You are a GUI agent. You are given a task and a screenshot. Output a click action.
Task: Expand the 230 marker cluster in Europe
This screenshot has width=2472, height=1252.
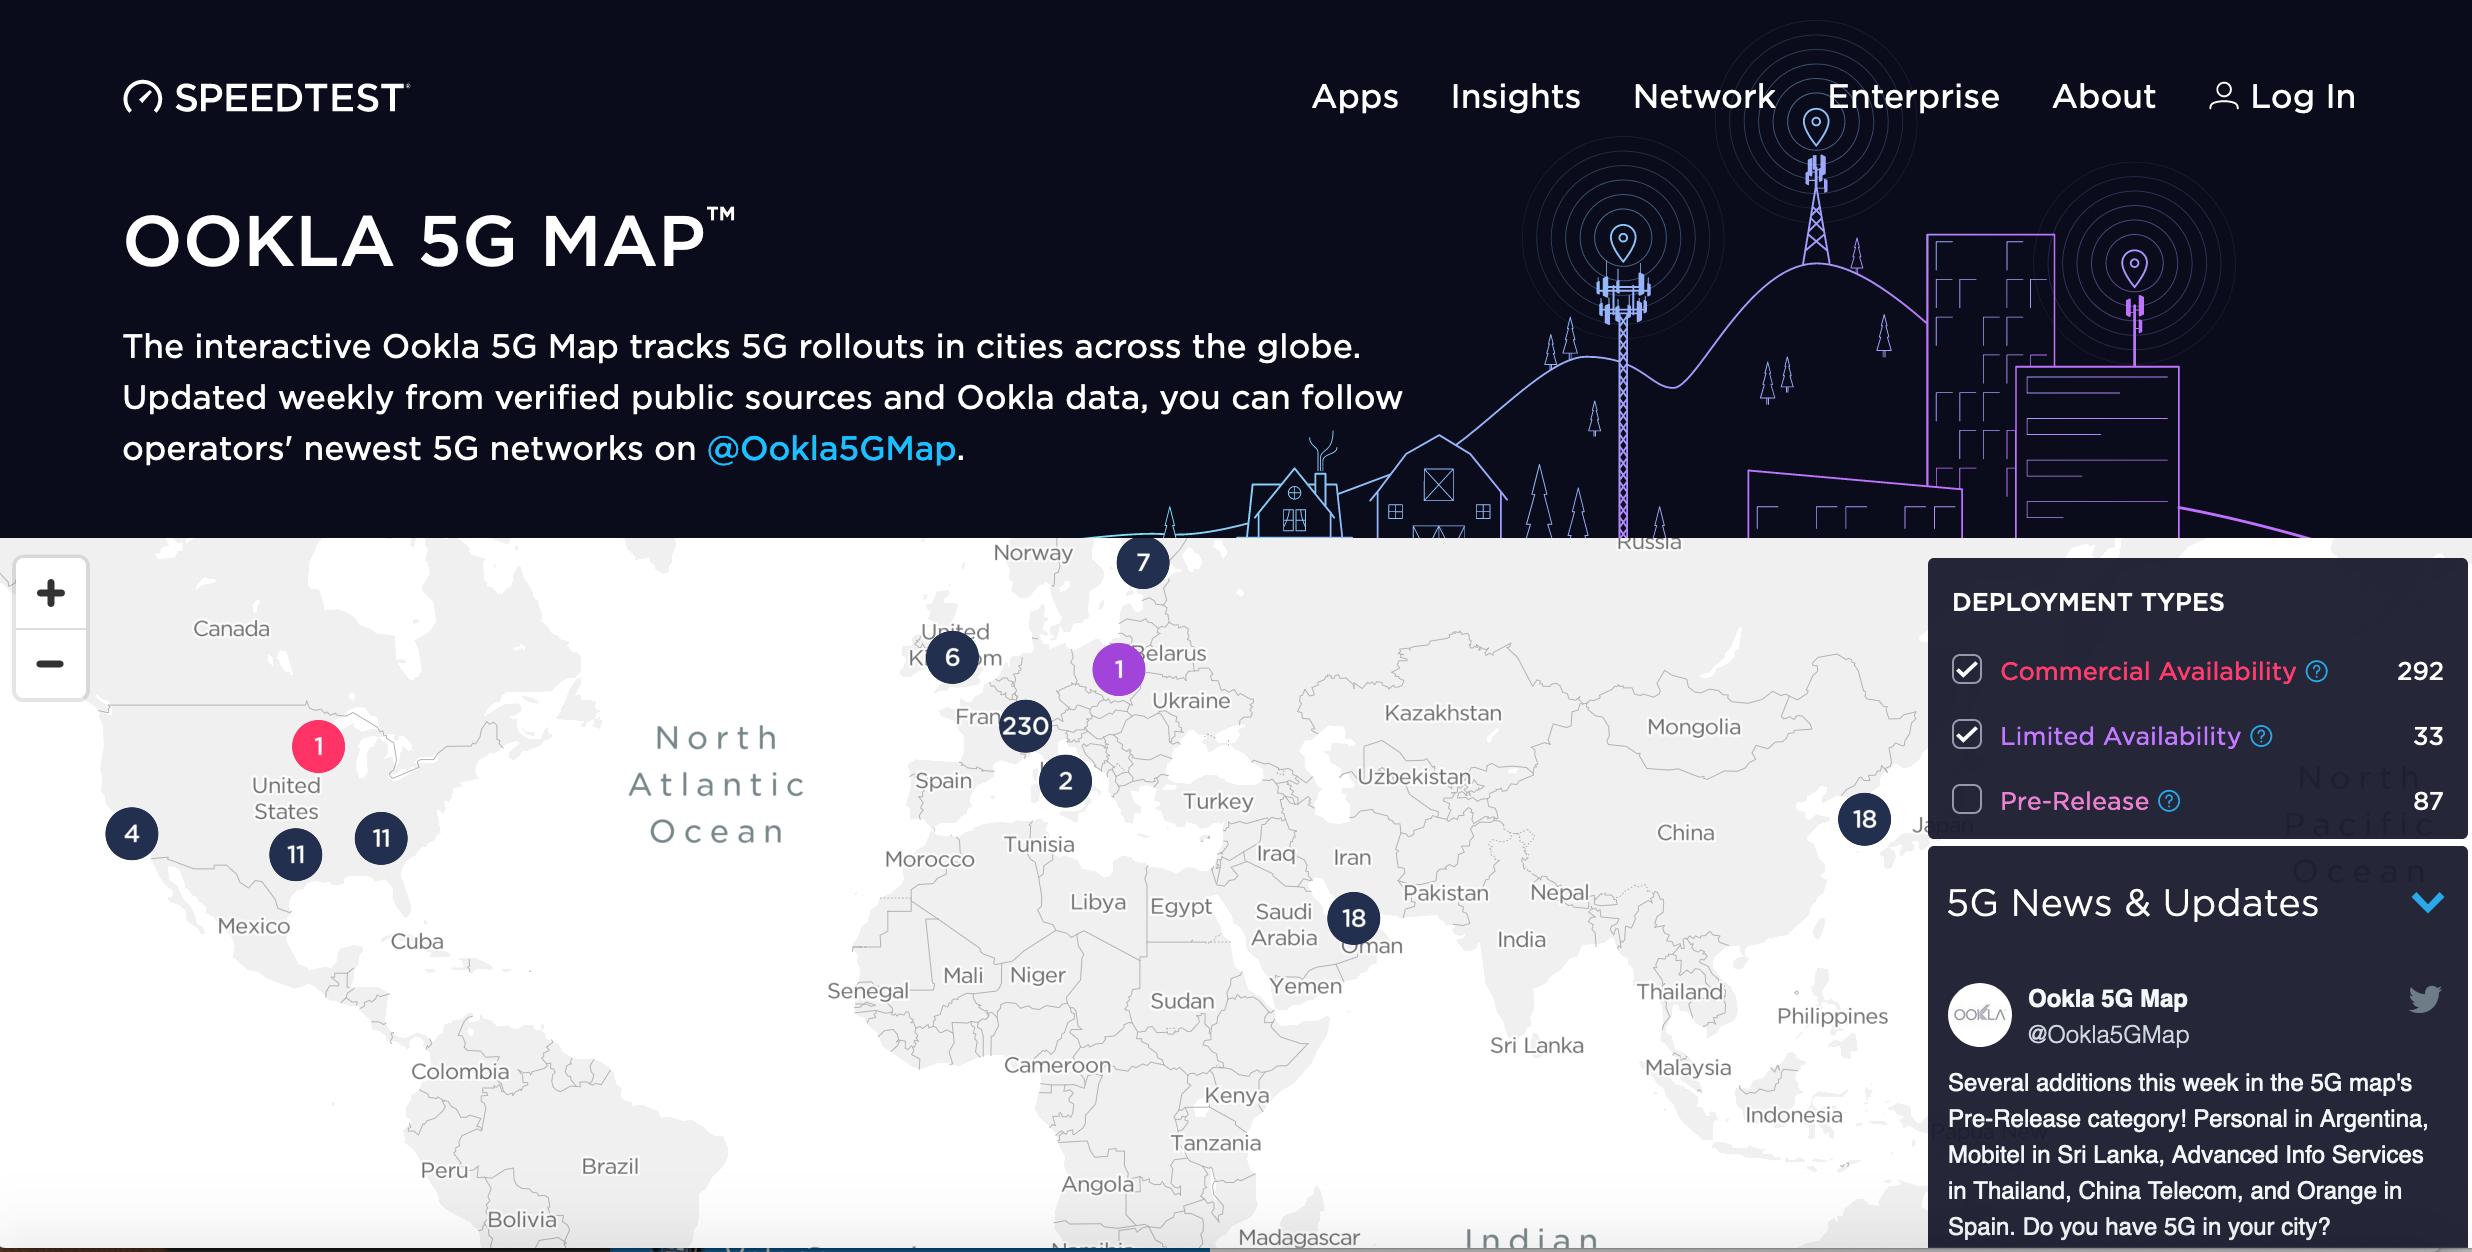tap(1024, 727)
